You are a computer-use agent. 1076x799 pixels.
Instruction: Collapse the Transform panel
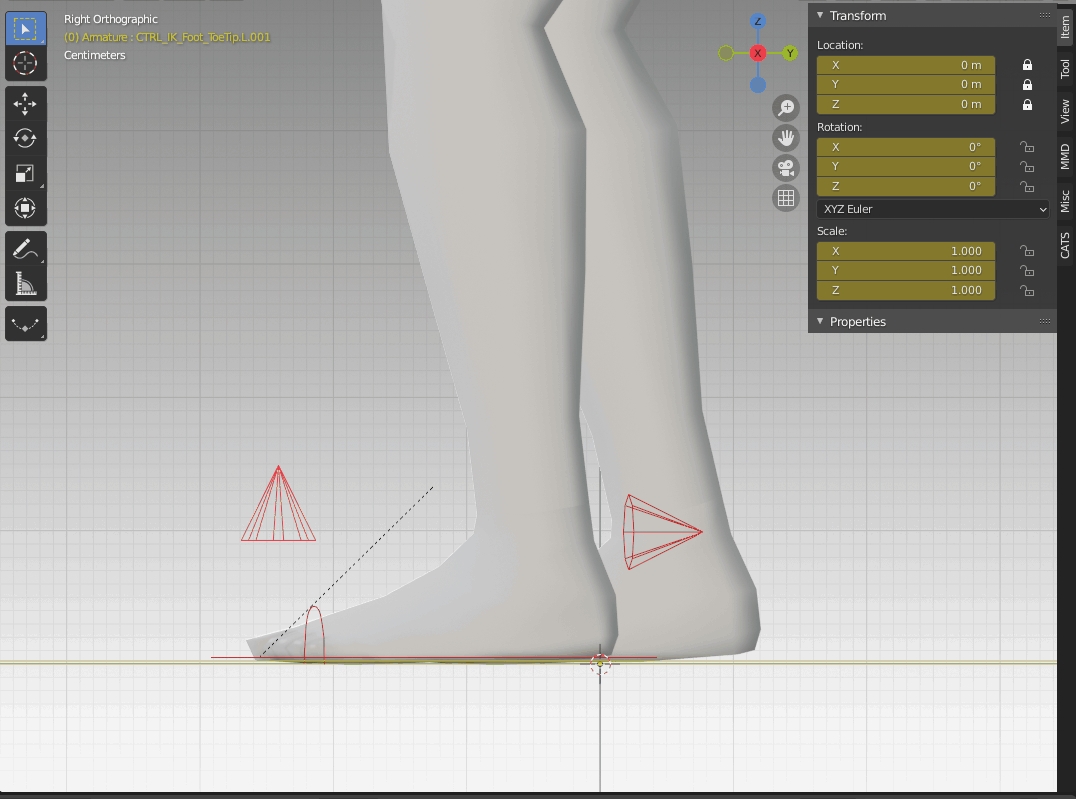tap(821, 16)
